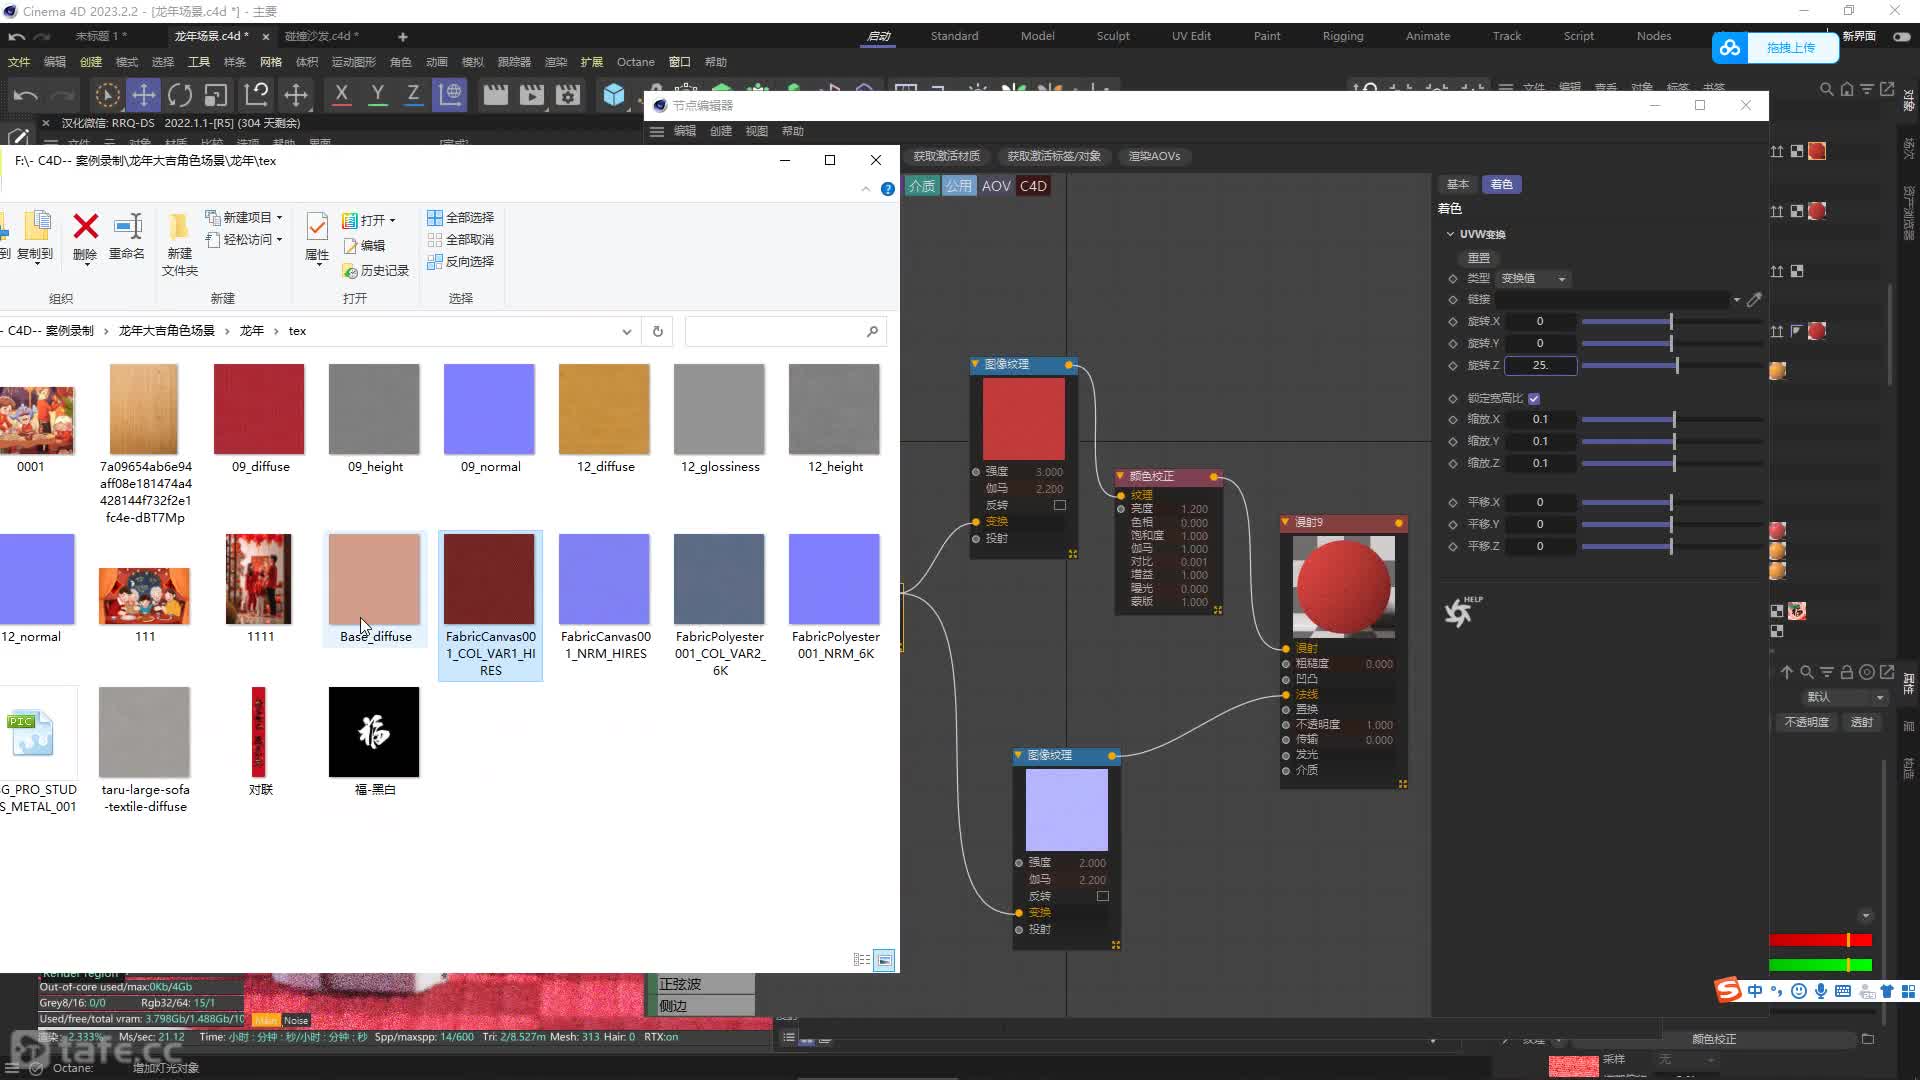Click the Cube primitive icon
This screenshot has width=1920, height=1080.
(x=613, y=95)
